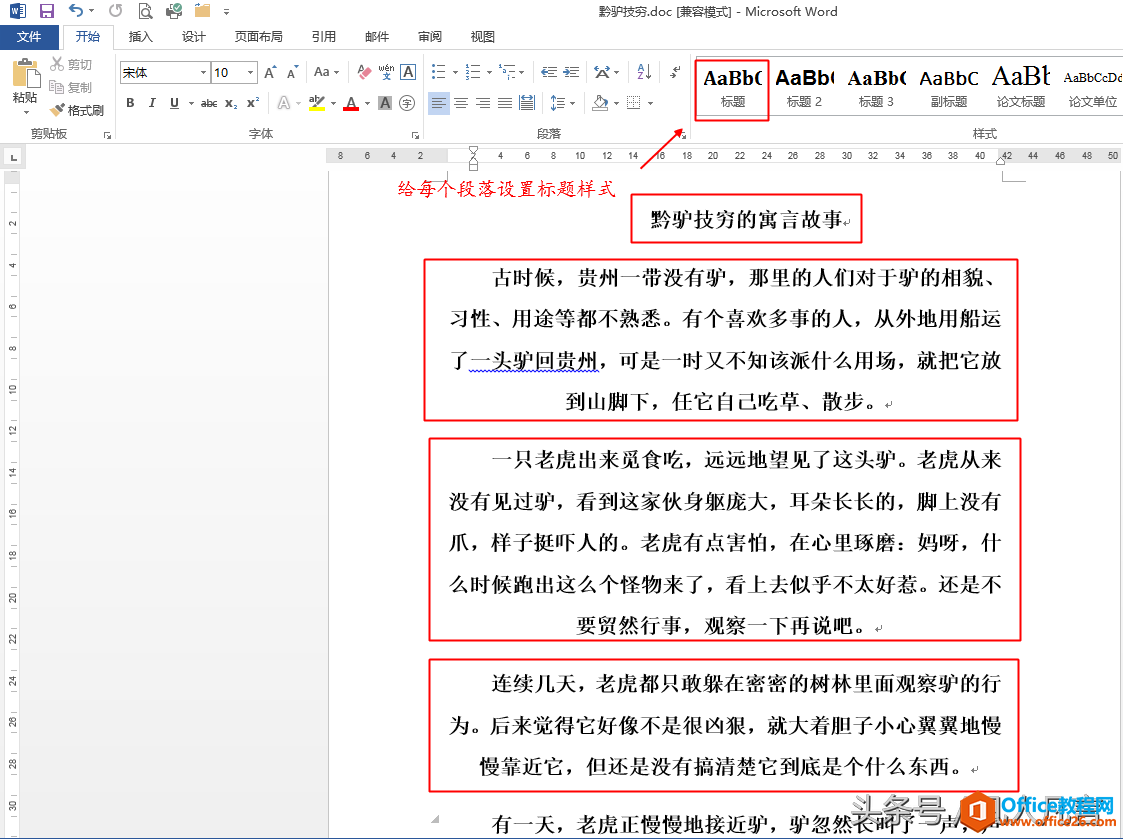Toggle italic formatting button
The width and height of the screenshot is (1123, 839).
tap(152, 103)
